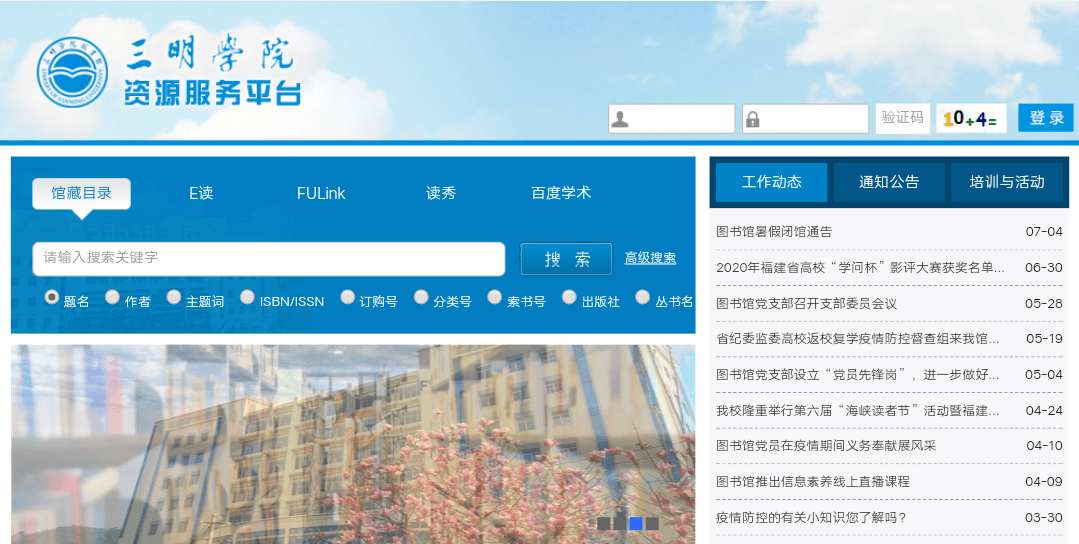This screenshot has width=1079, height=544.
Task: Click the date 06-30
Action: click(x=1044, y=268)
